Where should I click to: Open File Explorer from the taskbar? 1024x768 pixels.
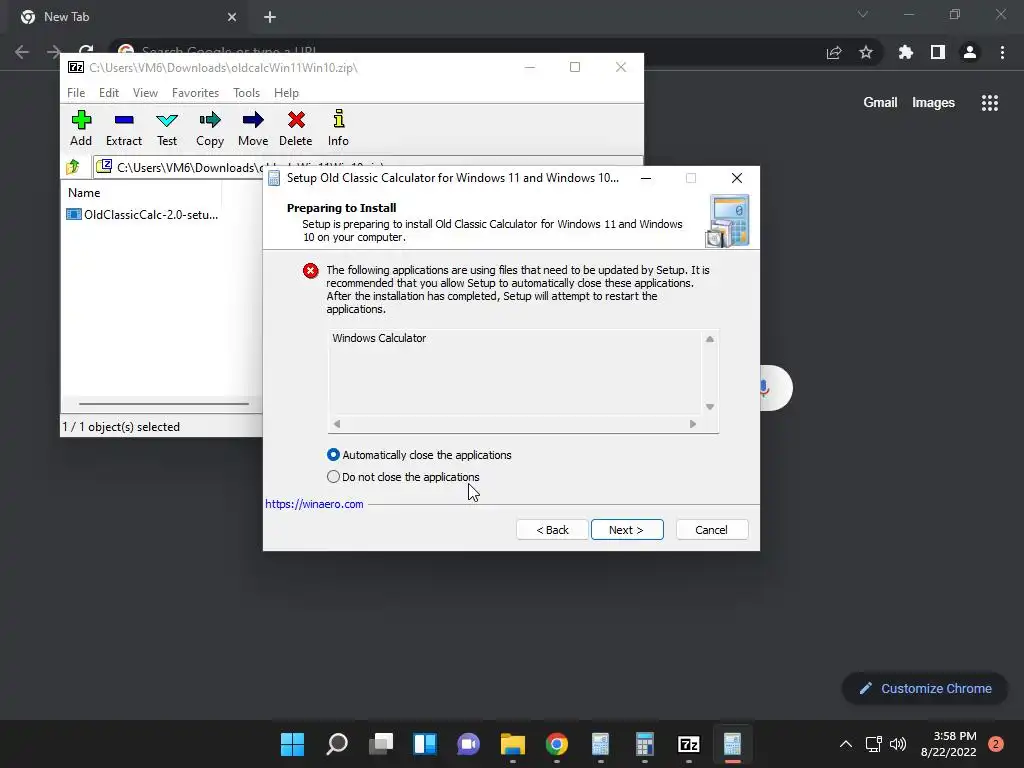tap(513, 744)
